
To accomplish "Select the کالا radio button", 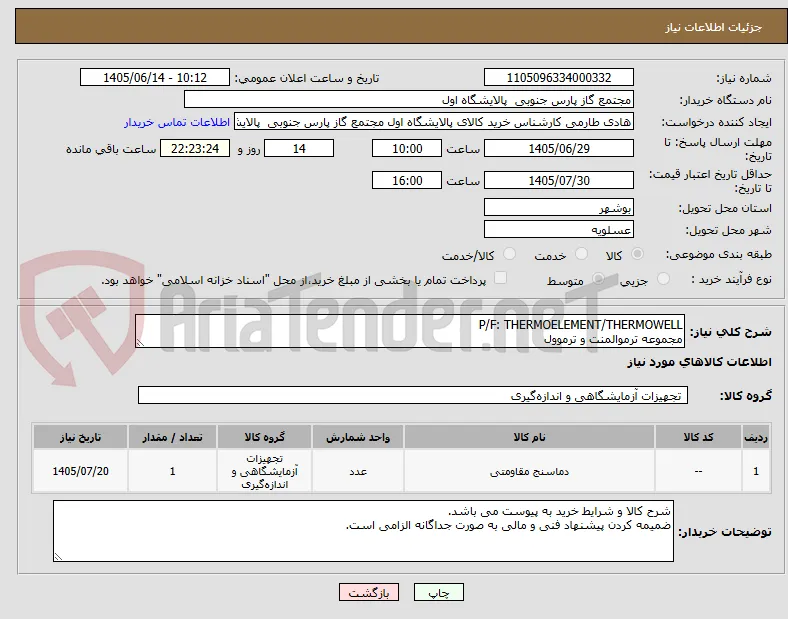I will coord(637,254).
